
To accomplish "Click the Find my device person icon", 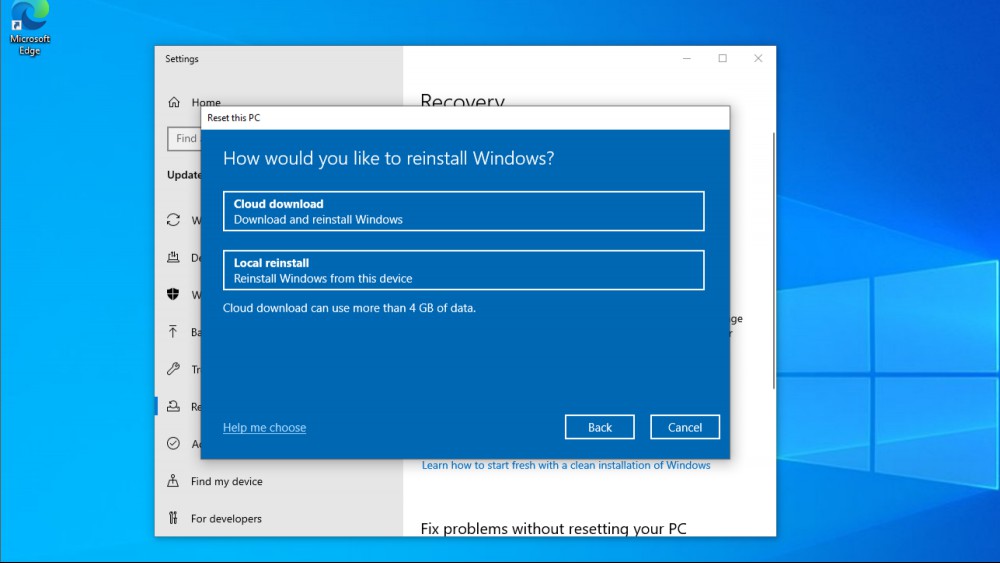I will (173, 481).
